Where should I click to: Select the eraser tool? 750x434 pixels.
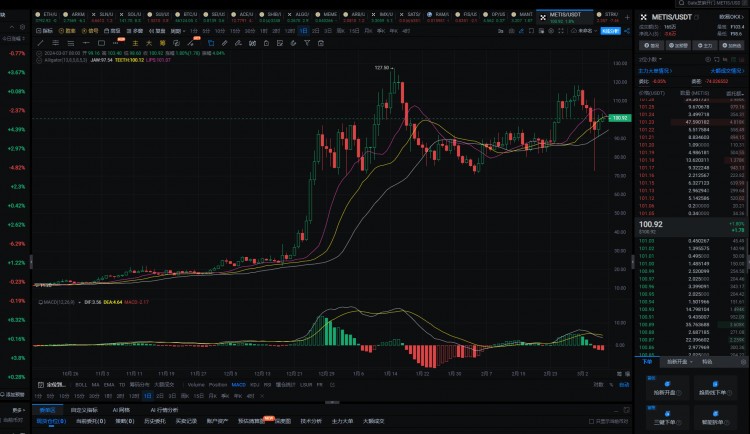(238, 43)
